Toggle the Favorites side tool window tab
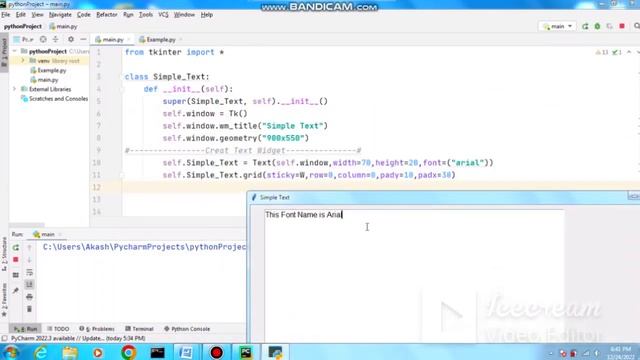The image size is (640, 360). coord(4,300)
